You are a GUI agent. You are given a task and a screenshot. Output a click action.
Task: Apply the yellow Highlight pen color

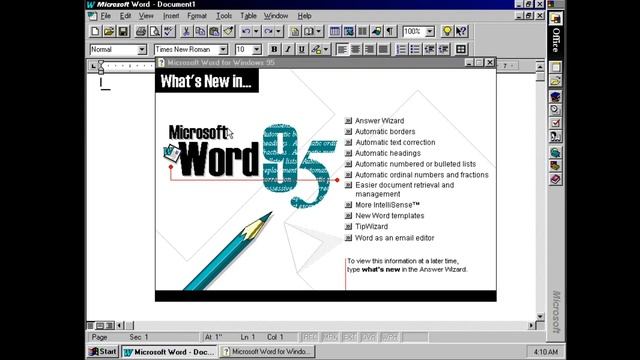[316, 49]
